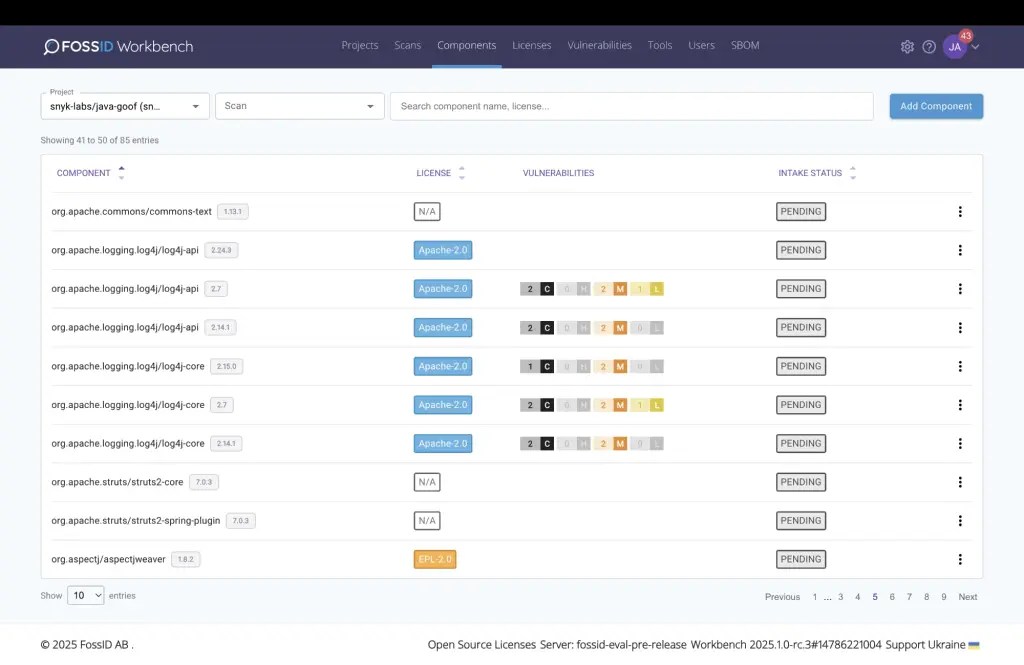Open org.apache.struts/struts2-spring-plugin component
This screenshot has width=1024, height=665.
136,521
